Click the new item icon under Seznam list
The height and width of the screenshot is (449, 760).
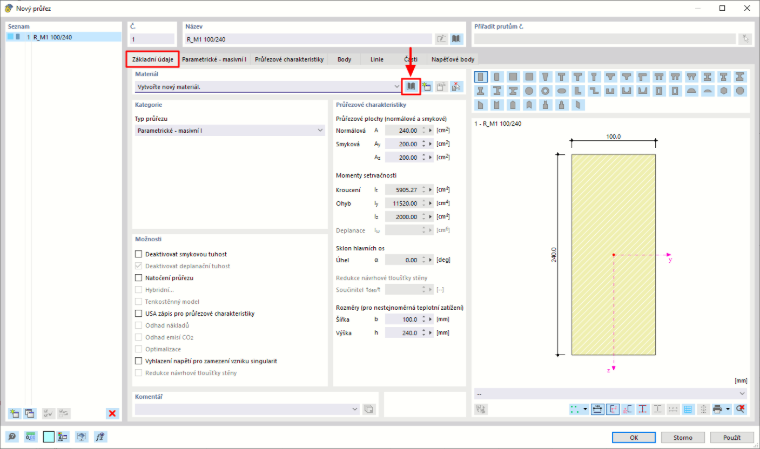pyautogui.click(x=14, y=413)
